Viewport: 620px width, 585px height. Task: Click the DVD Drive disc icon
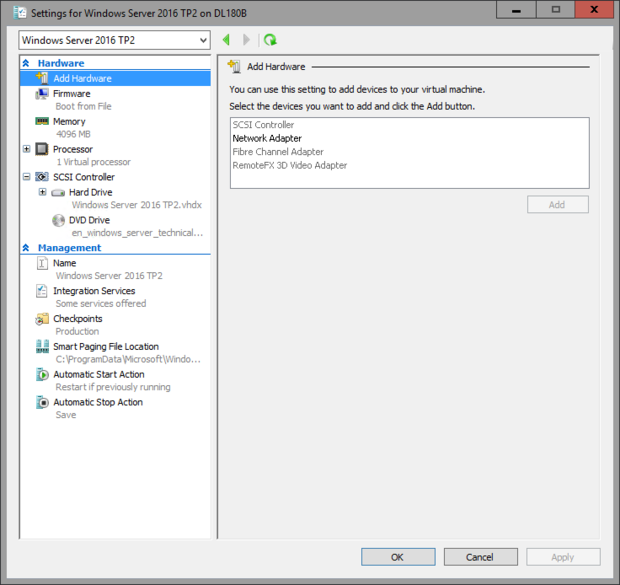tap(58, 220)
